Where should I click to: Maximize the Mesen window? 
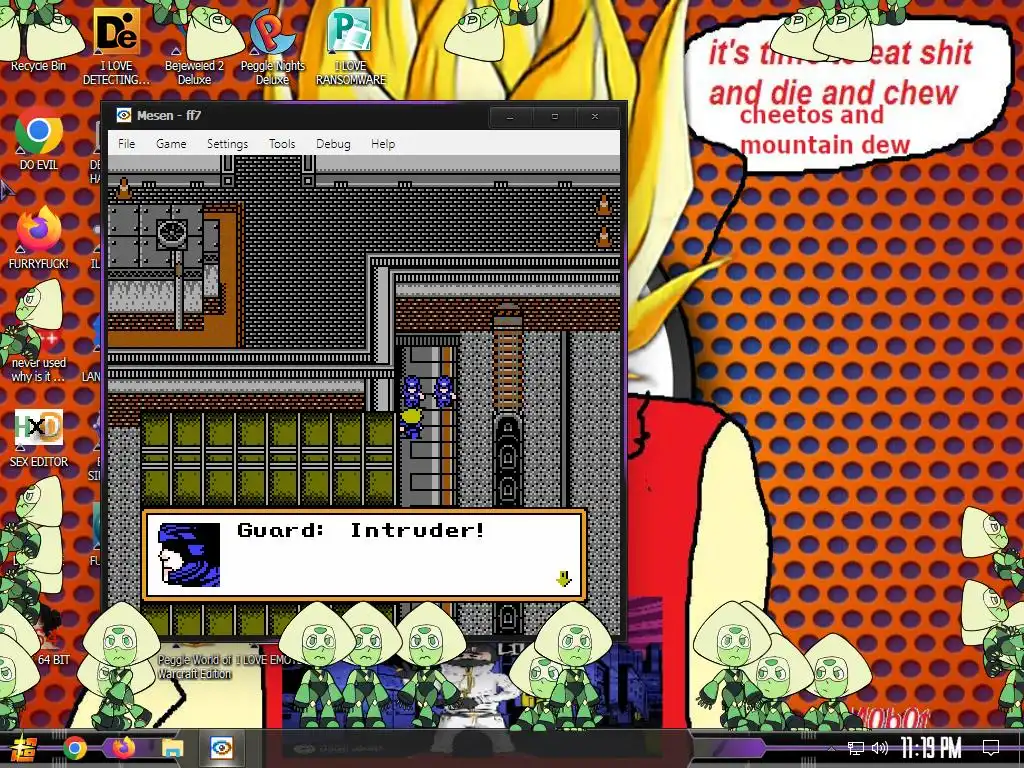[x=554, y=117]
